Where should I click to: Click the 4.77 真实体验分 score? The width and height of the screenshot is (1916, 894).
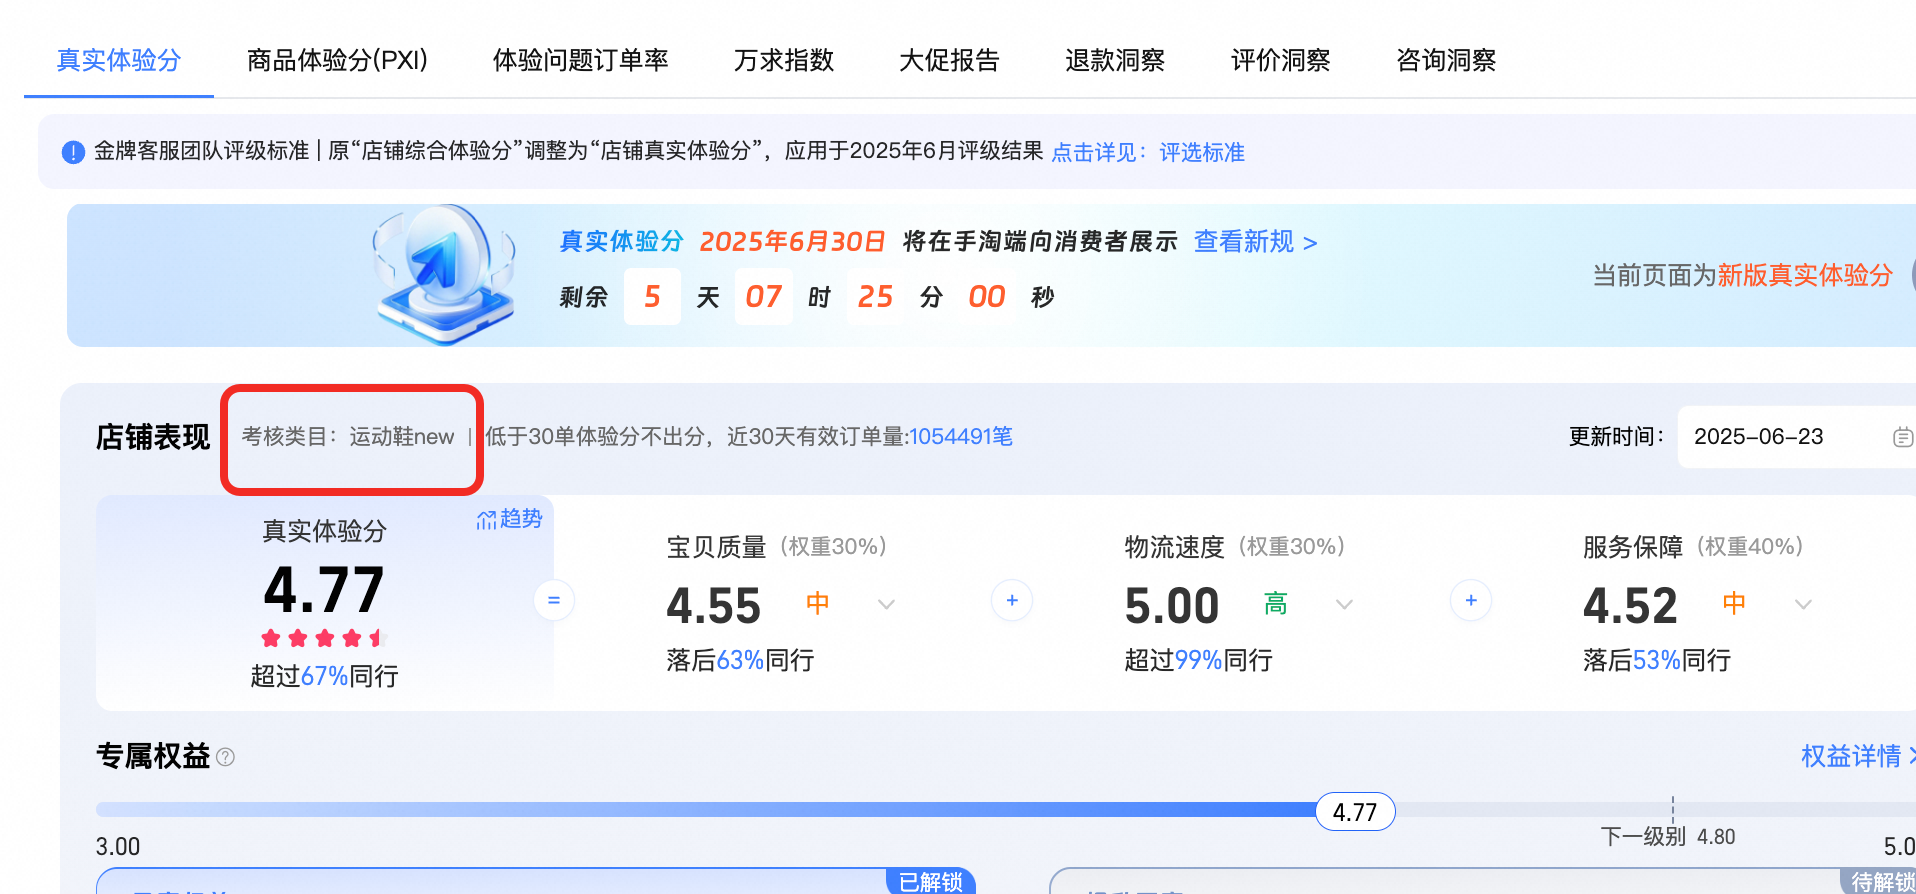pos(324,590)
